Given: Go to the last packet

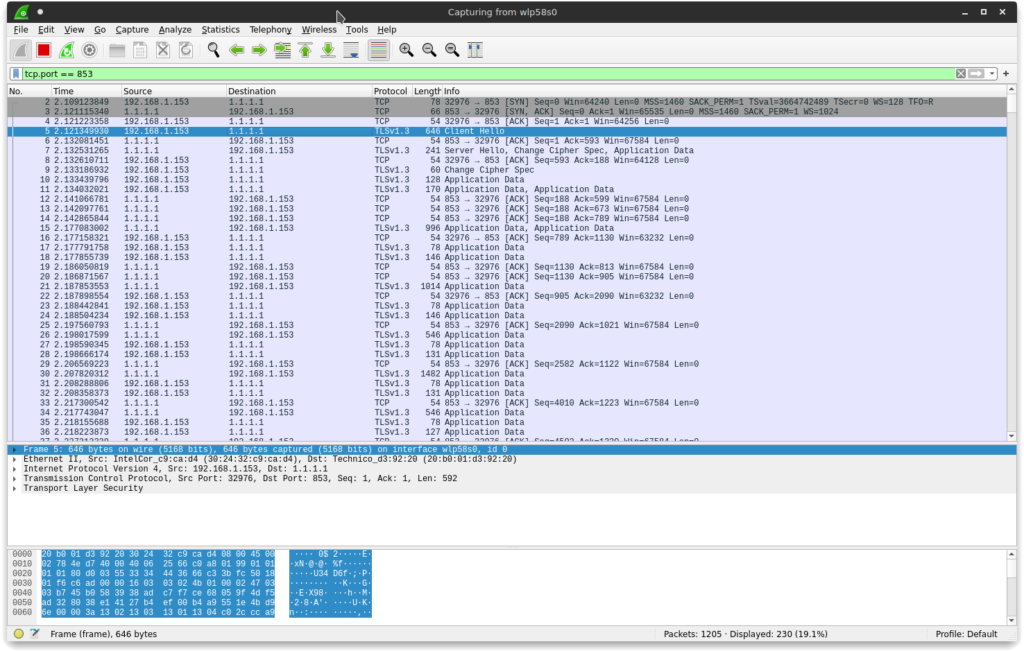Looking at the screenshot, I should [328, 49].
